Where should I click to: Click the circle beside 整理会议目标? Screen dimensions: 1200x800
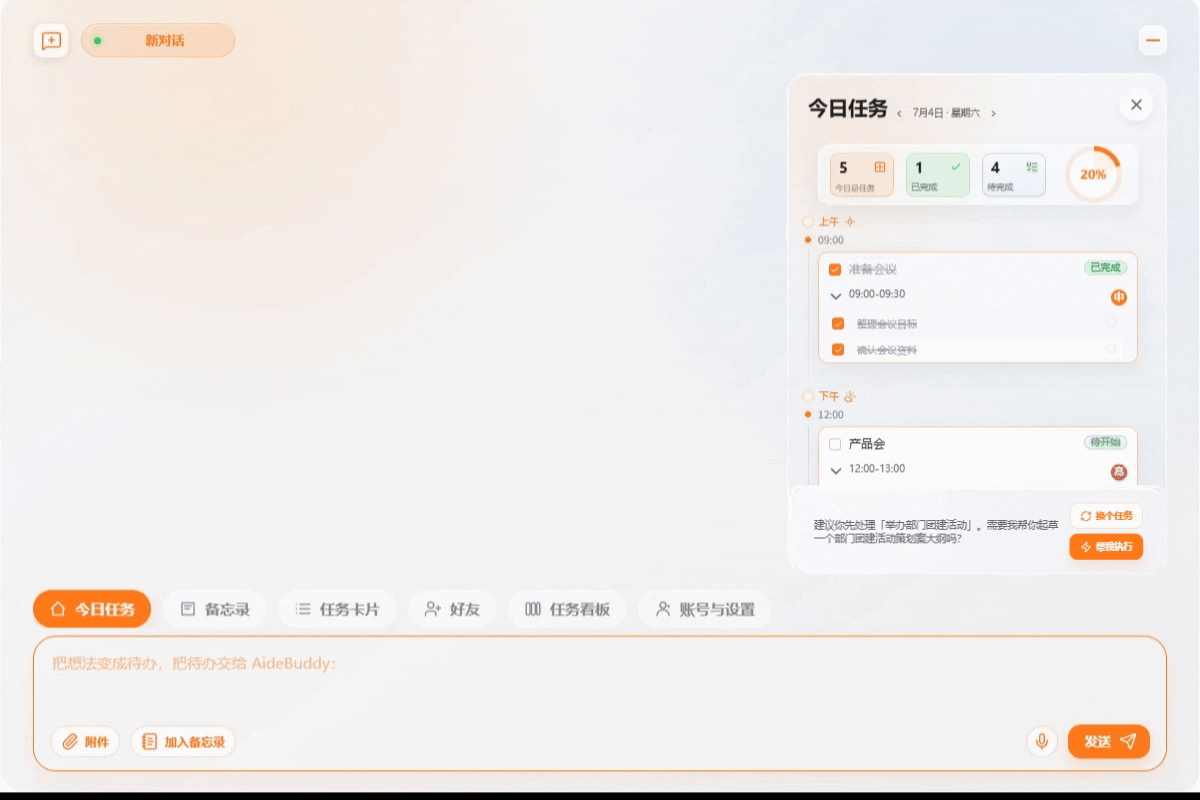coord(1111,323)
